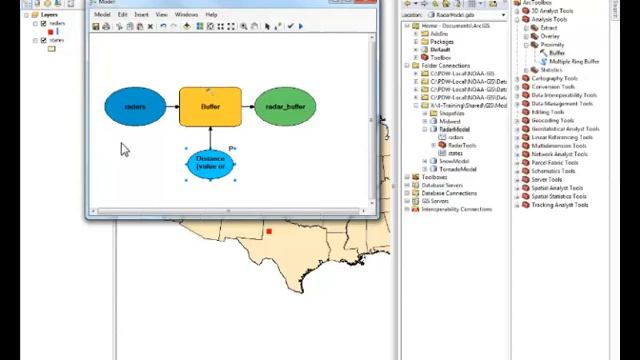This screenshot has width=640, height=360.
Task: Click the red radars symbol swatch
Action: (51, 32)
